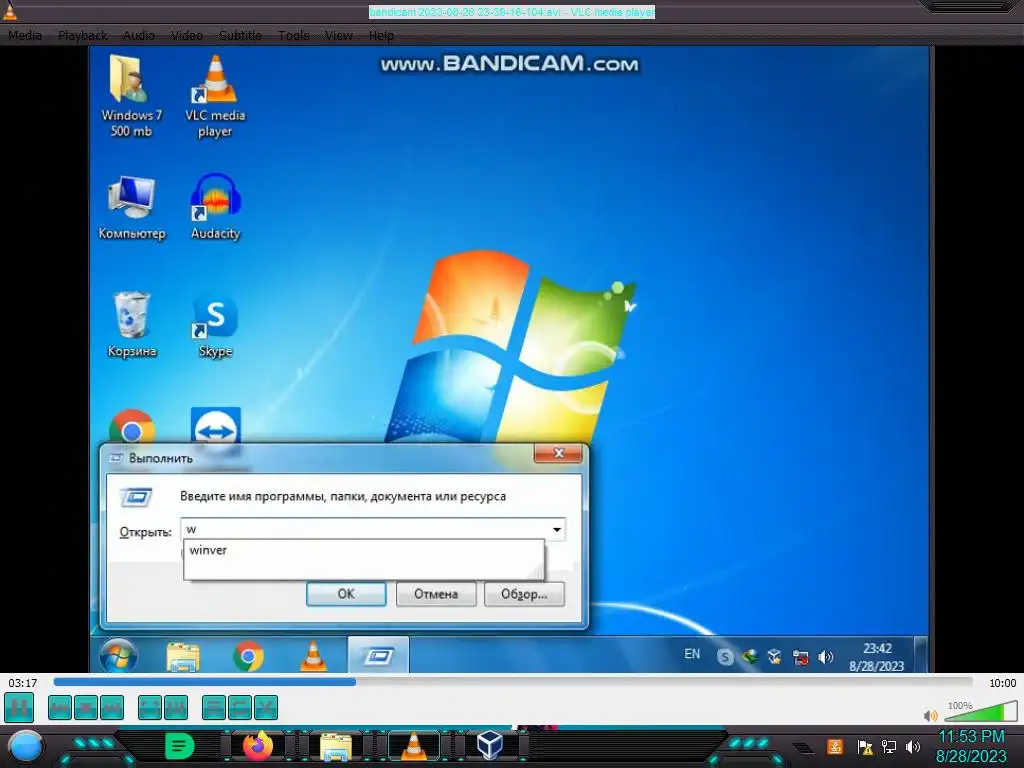The width and height of the screenshot is (1024, 768).
Task: Click the speaker tray icon in video taskbar
Action: 825,657
